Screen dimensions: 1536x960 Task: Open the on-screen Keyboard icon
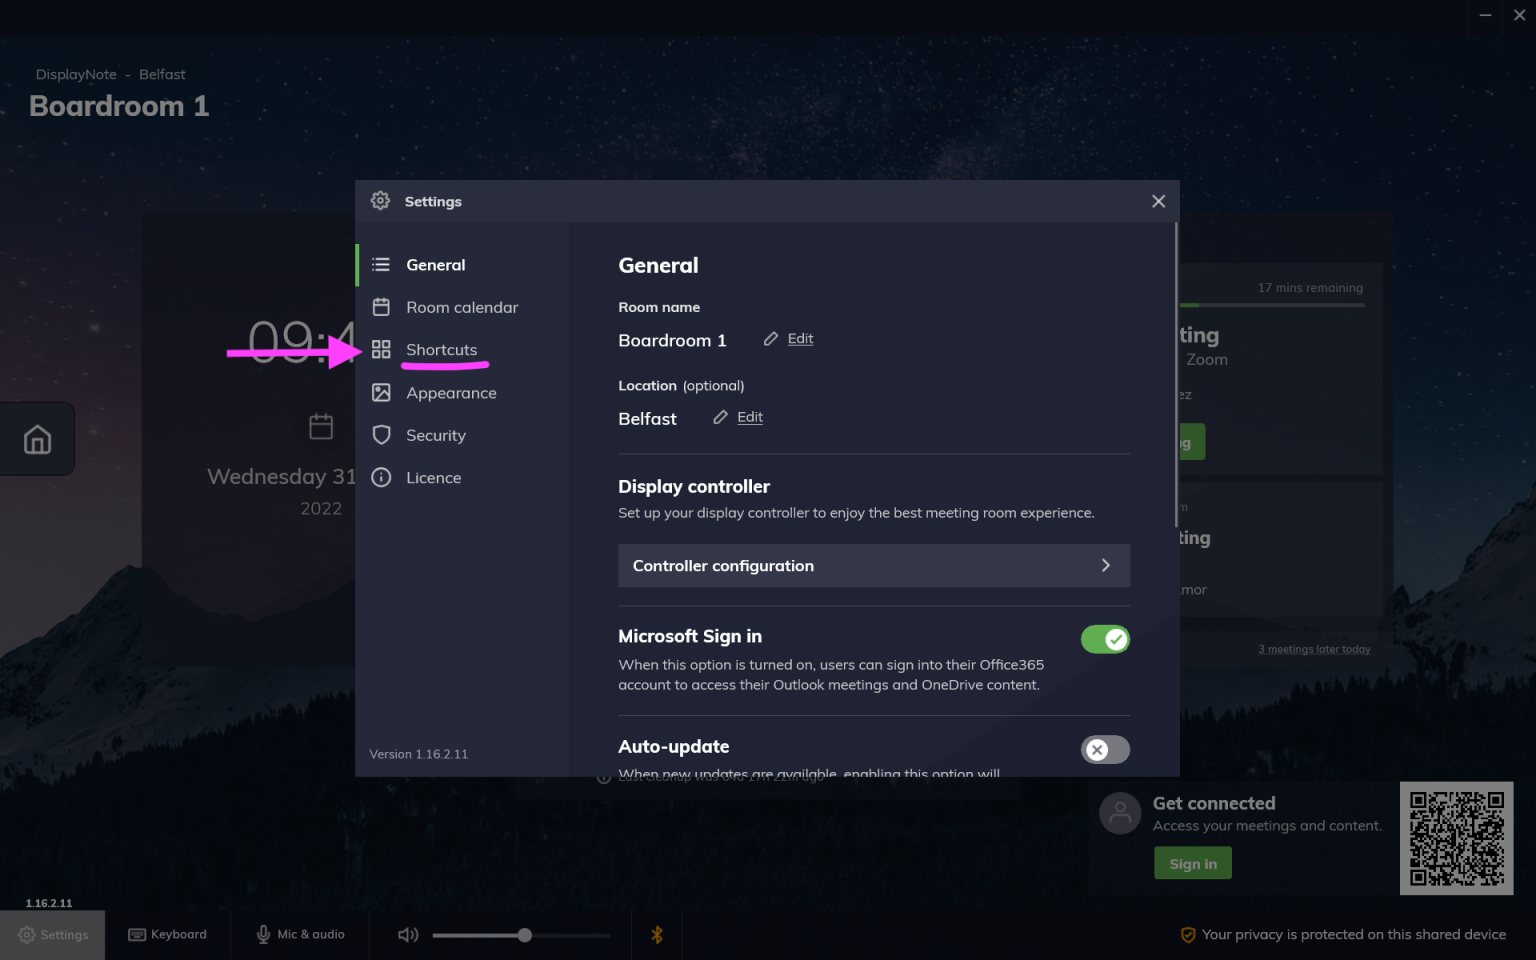click(x=137, y=934)
